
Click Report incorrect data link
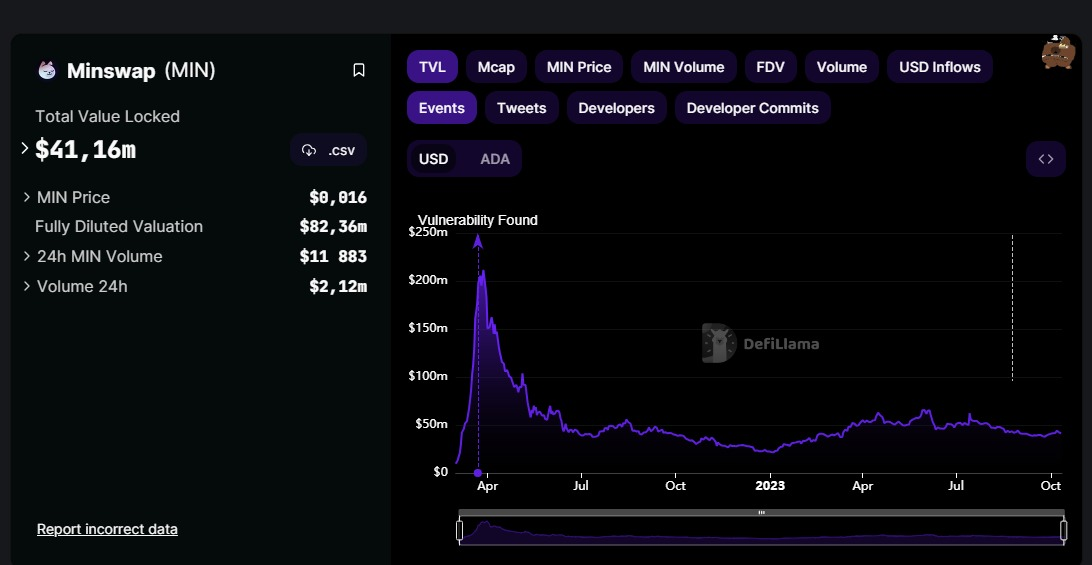107,529
